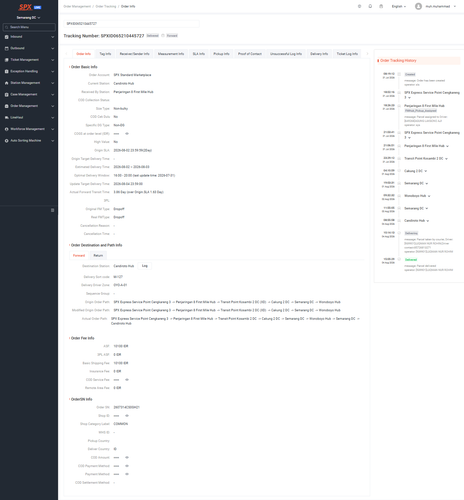Click the Log button beside Destination Station
This screenshot has height=500, width=464.
(145, 266)
